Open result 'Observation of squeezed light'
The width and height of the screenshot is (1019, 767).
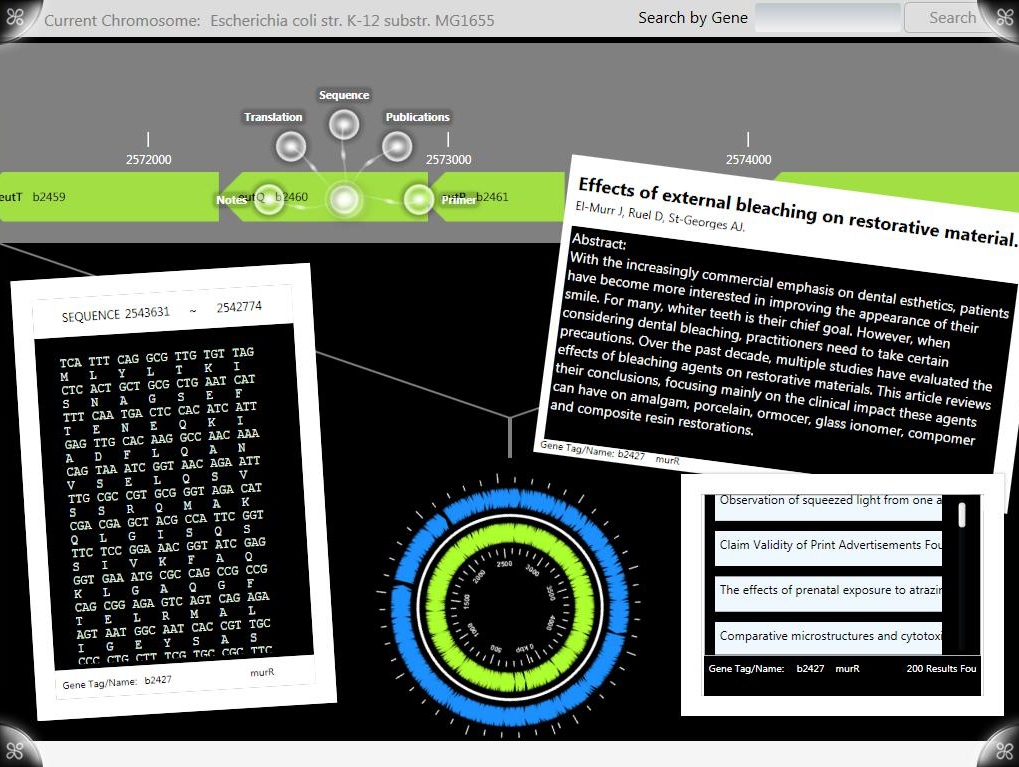click(828, 506)
